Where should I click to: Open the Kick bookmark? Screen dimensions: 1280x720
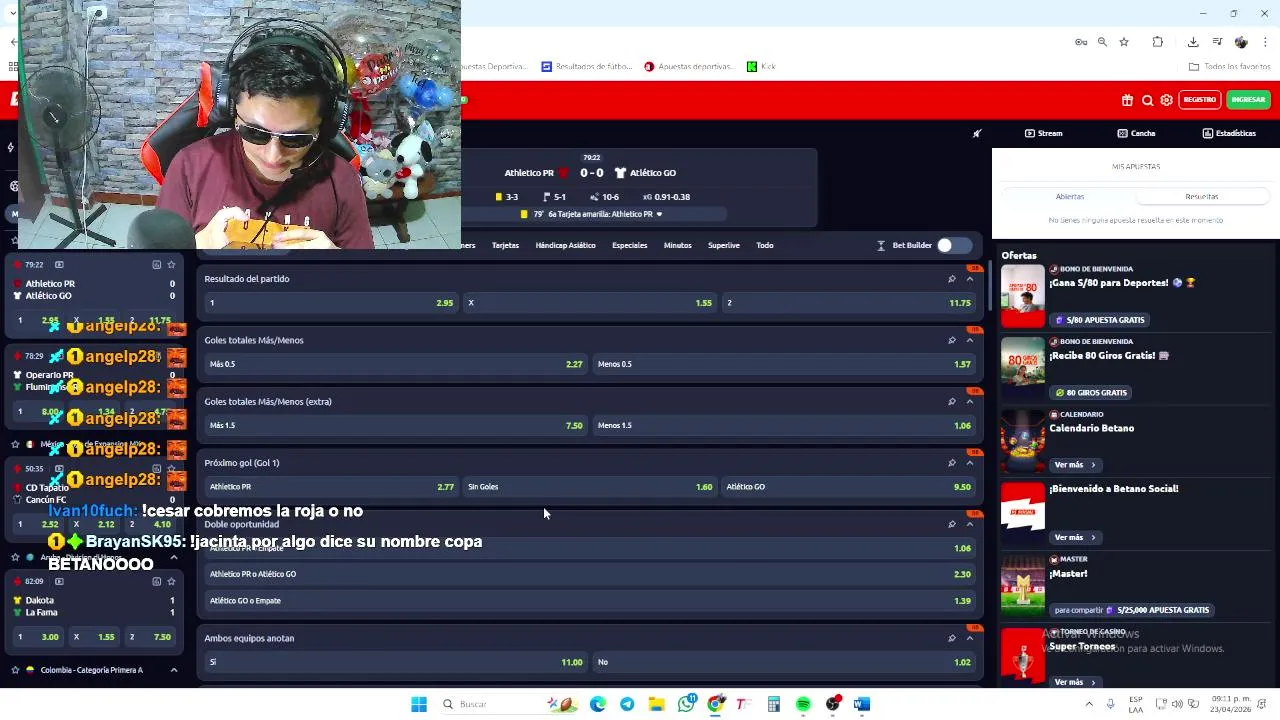coord(761,67)
